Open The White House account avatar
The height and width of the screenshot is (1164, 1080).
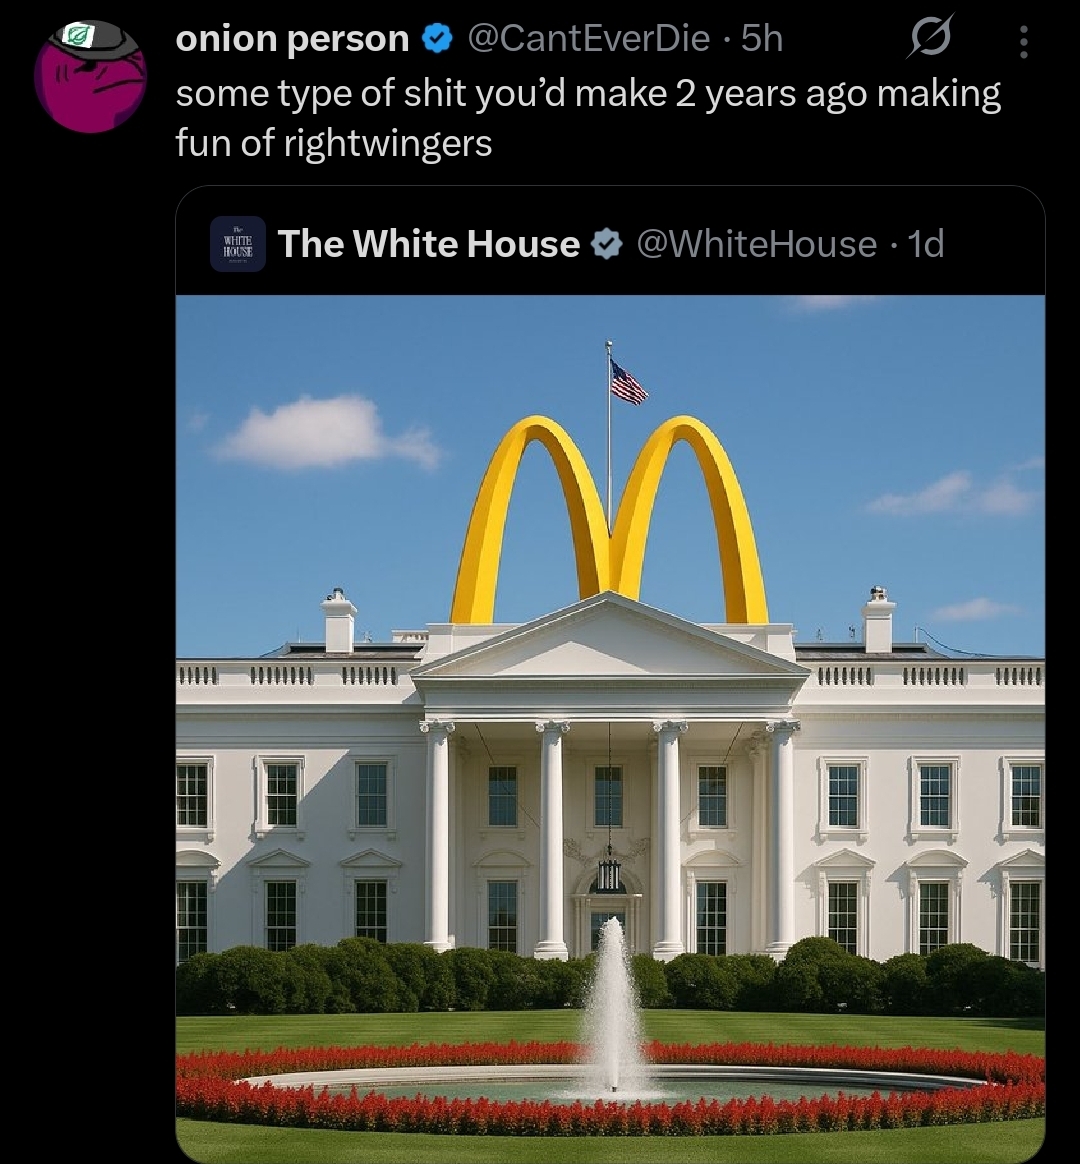(x=238, y=244)
